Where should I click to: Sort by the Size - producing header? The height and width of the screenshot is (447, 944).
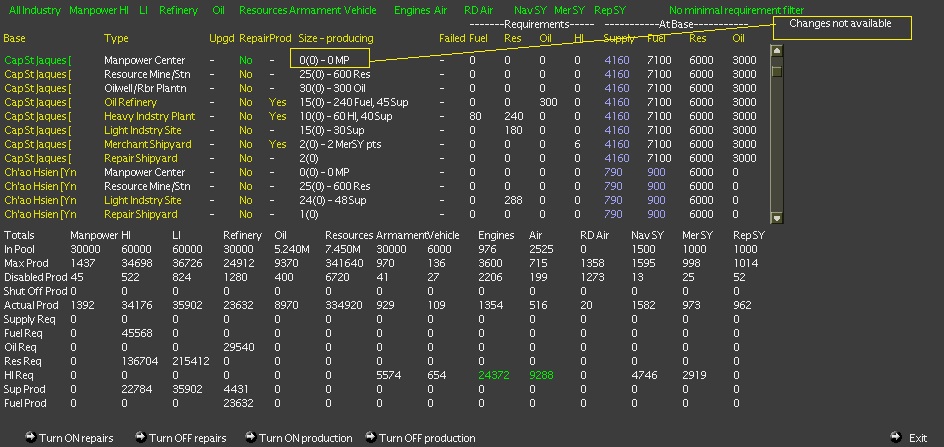coord(336,38)
